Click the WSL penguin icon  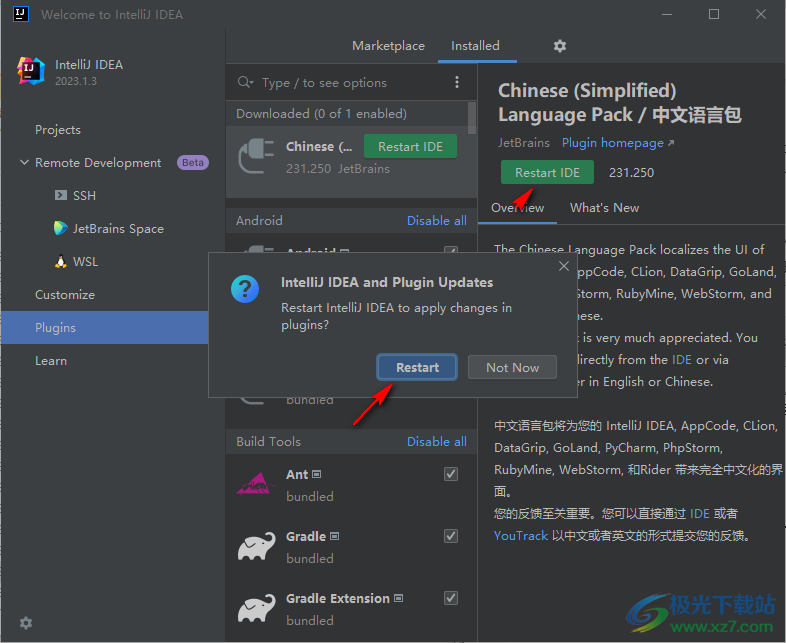tap(61, 261)
